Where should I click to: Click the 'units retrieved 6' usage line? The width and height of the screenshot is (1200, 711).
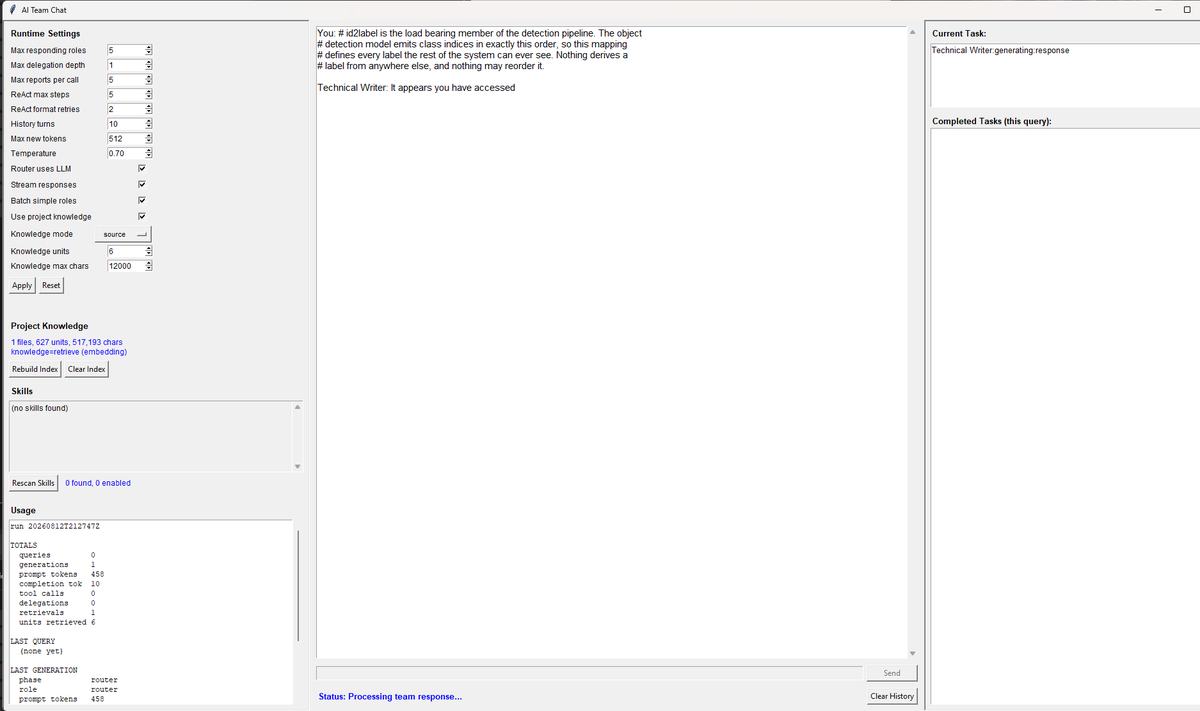point(58,622)
